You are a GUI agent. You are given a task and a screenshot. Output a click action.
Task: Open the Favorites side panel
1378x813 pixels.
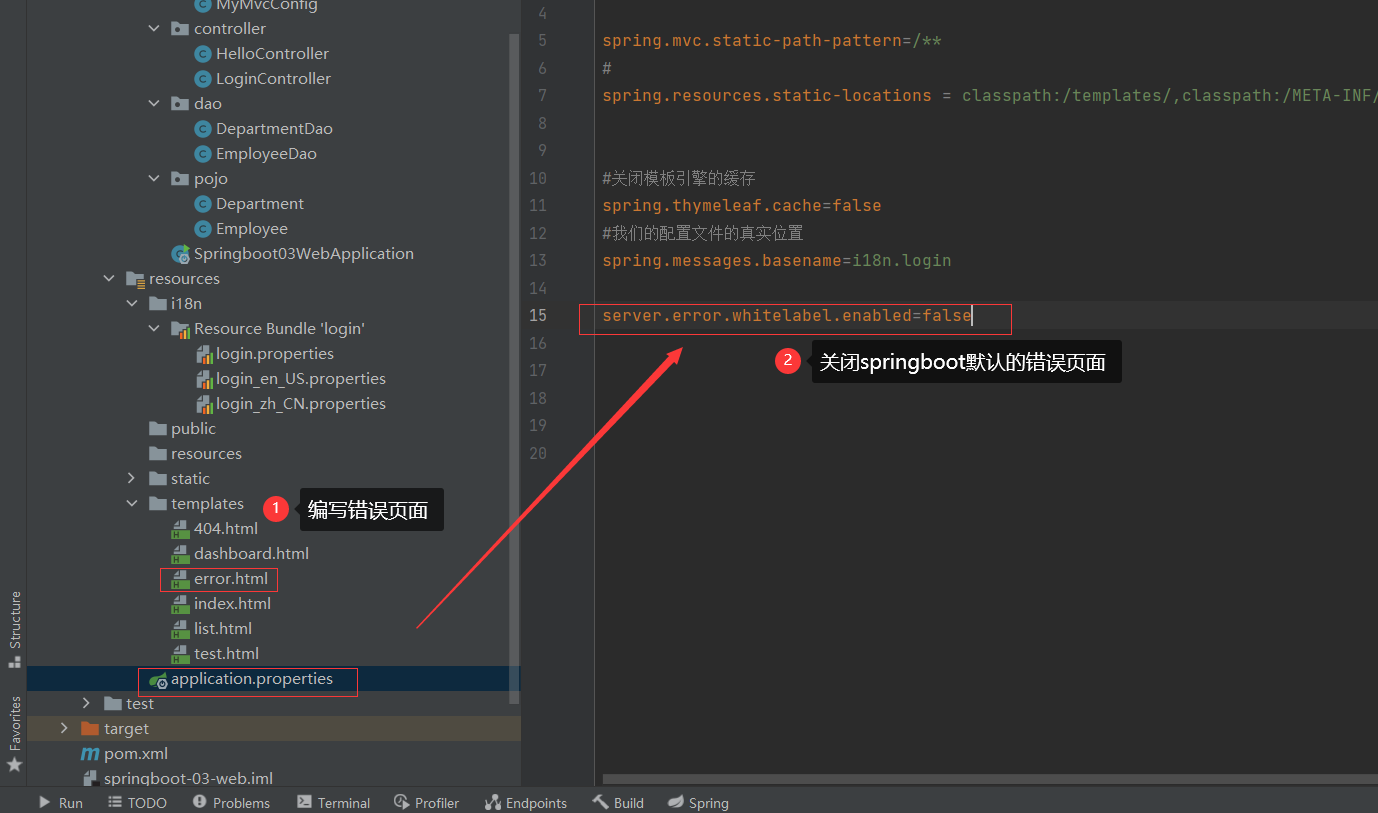click(x=14, y=734)
